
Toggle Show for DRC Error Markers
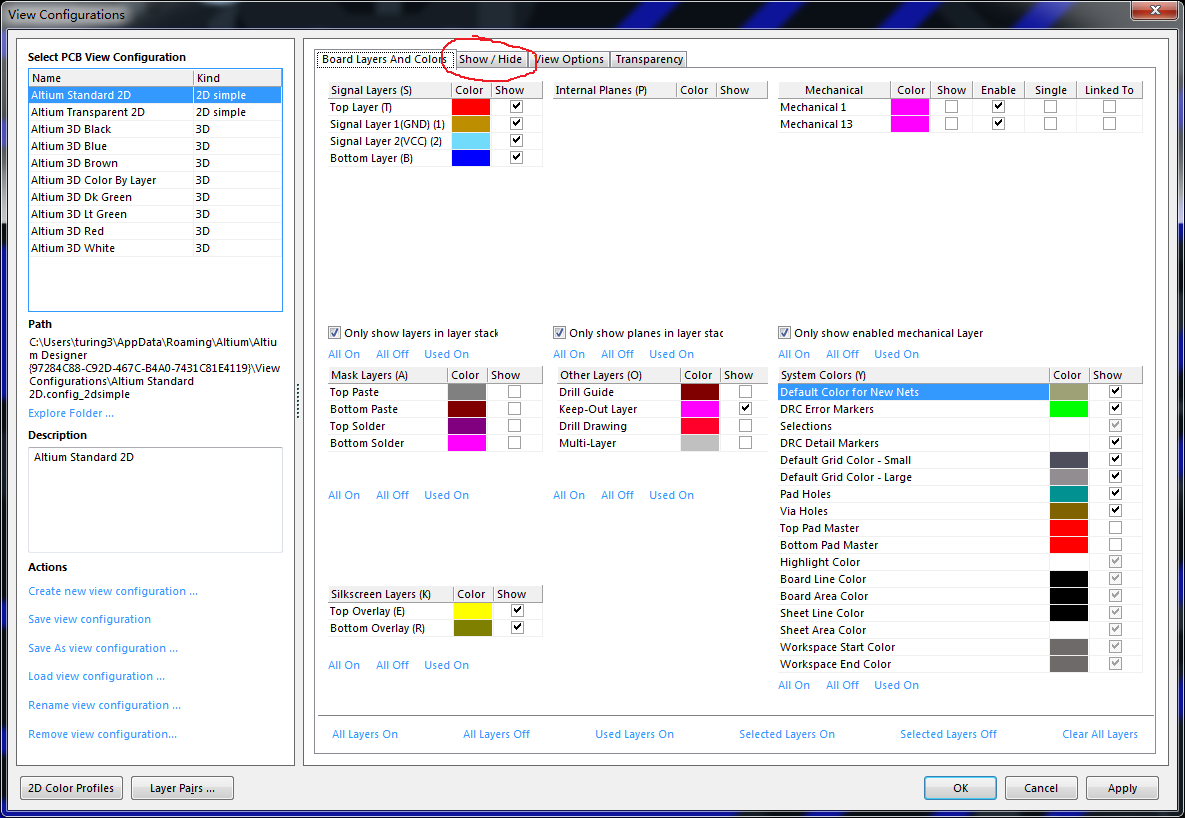click(x=1115, y=408)
